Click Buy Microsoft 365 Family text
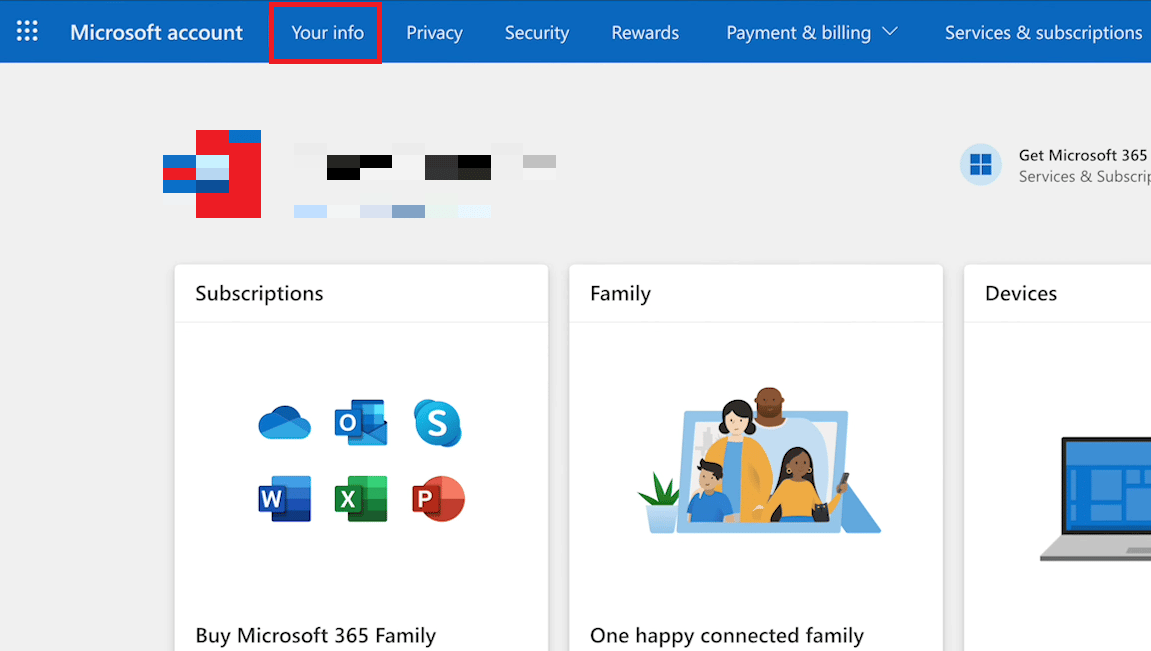1151x651 pixels. coord(316,636)
